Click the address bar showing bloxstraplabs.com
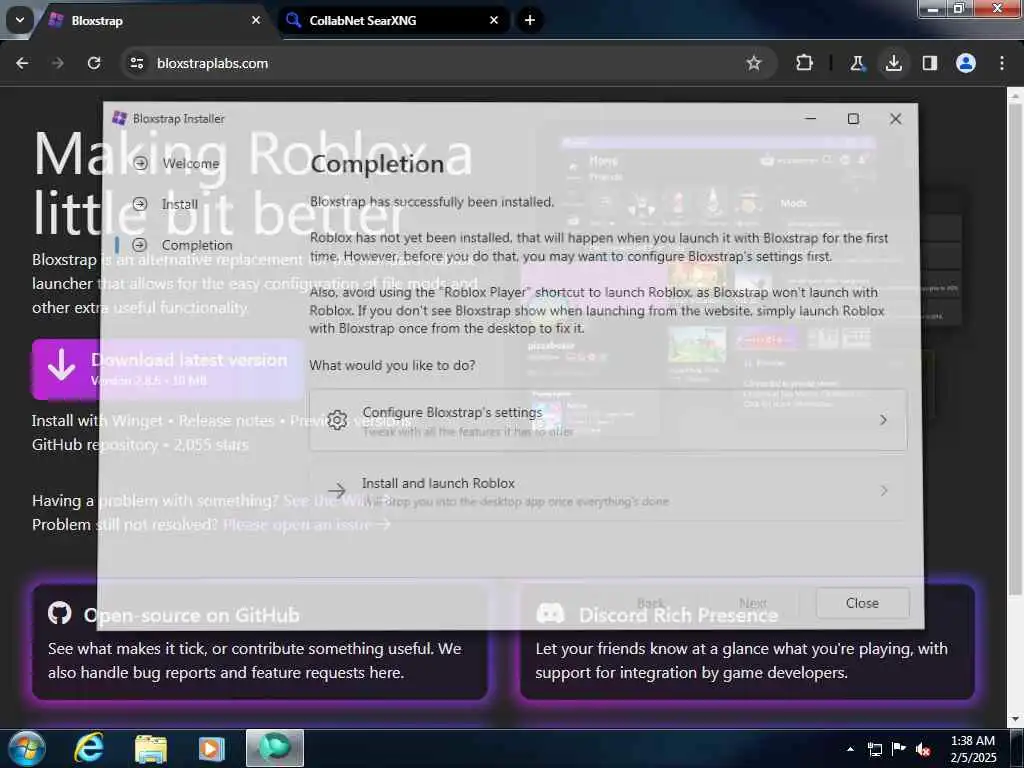This screenshot has height=768, width=1024. point(448,63)
